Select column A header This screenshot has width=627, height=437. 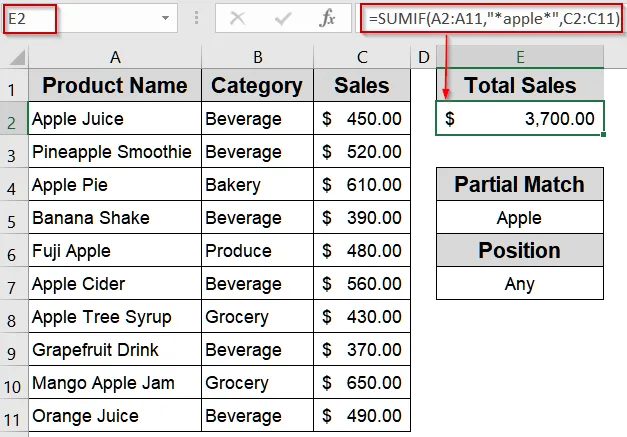tap(115, 57)
